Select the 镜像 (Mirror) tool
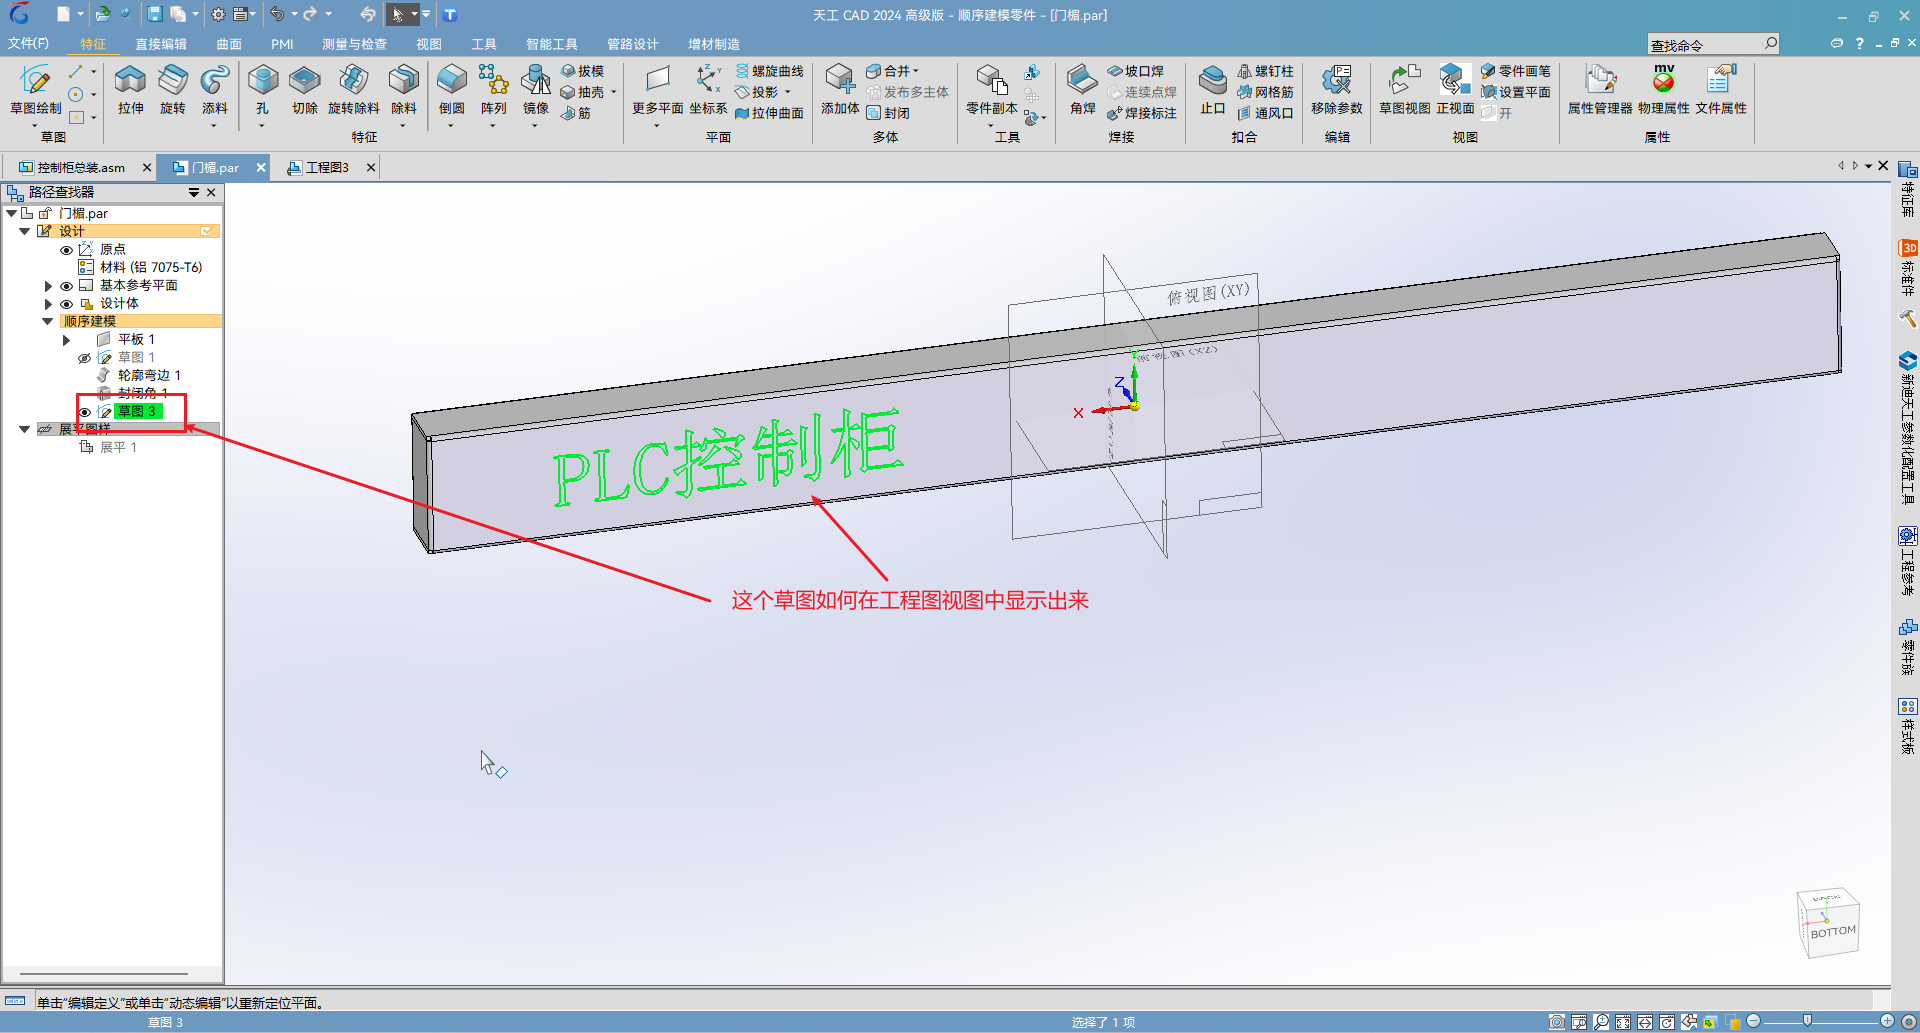 [535, 89]
